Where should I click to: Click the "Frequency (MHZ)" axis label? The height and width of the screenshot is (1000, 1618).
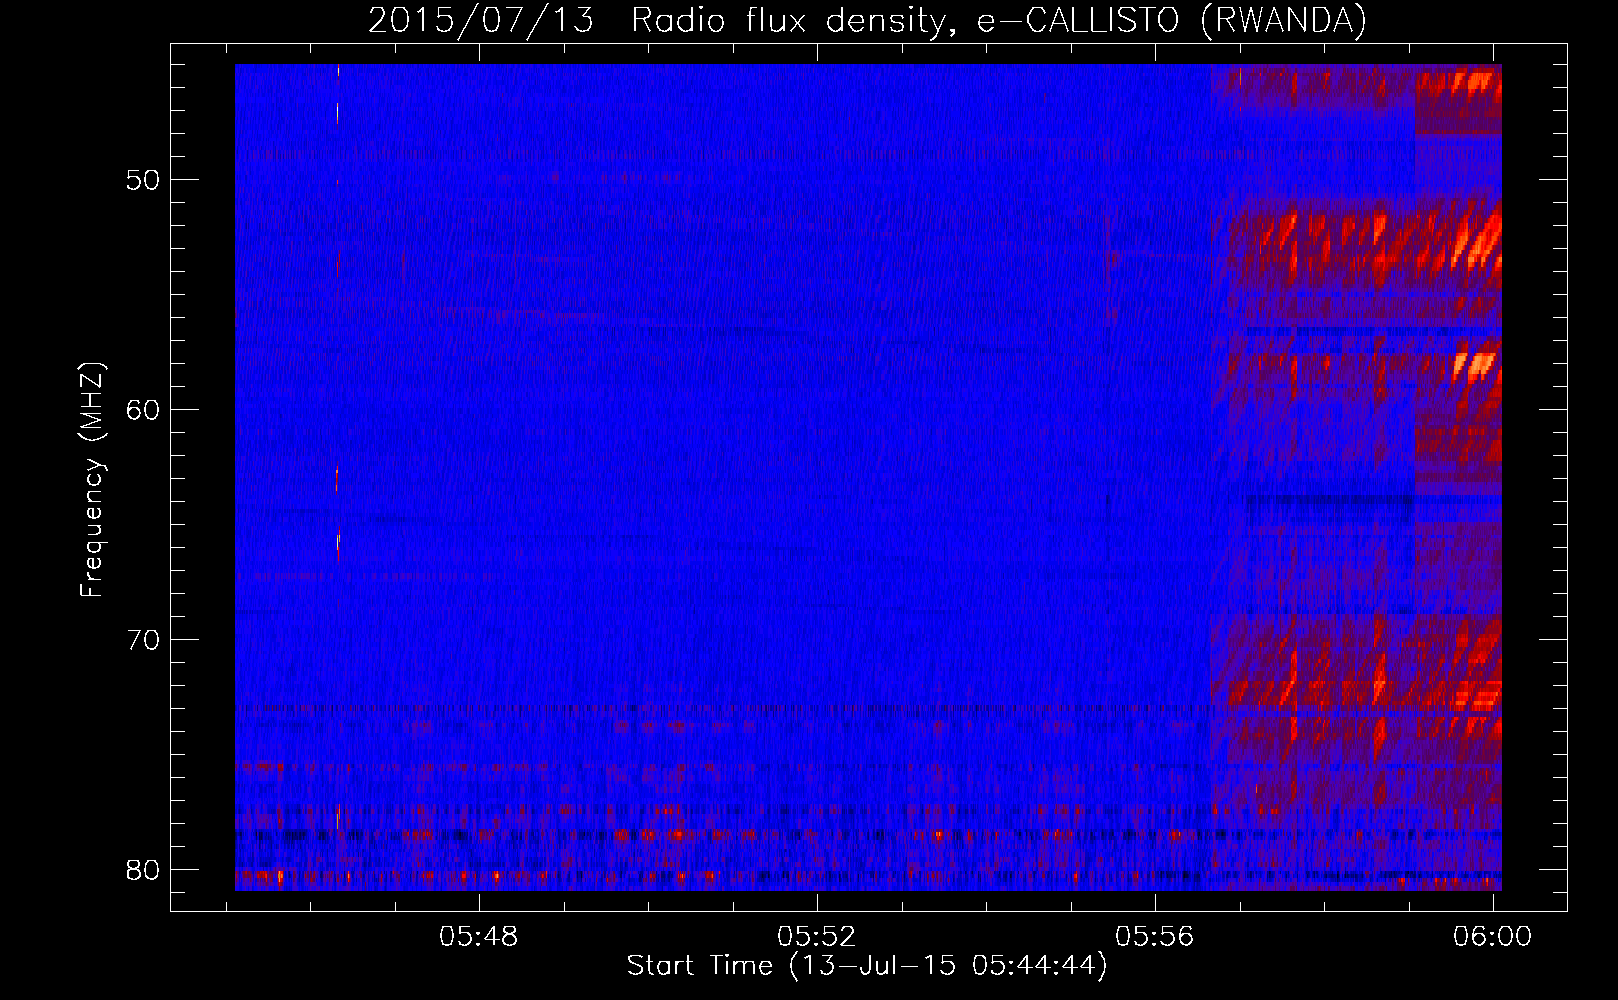tap(92, 480)
